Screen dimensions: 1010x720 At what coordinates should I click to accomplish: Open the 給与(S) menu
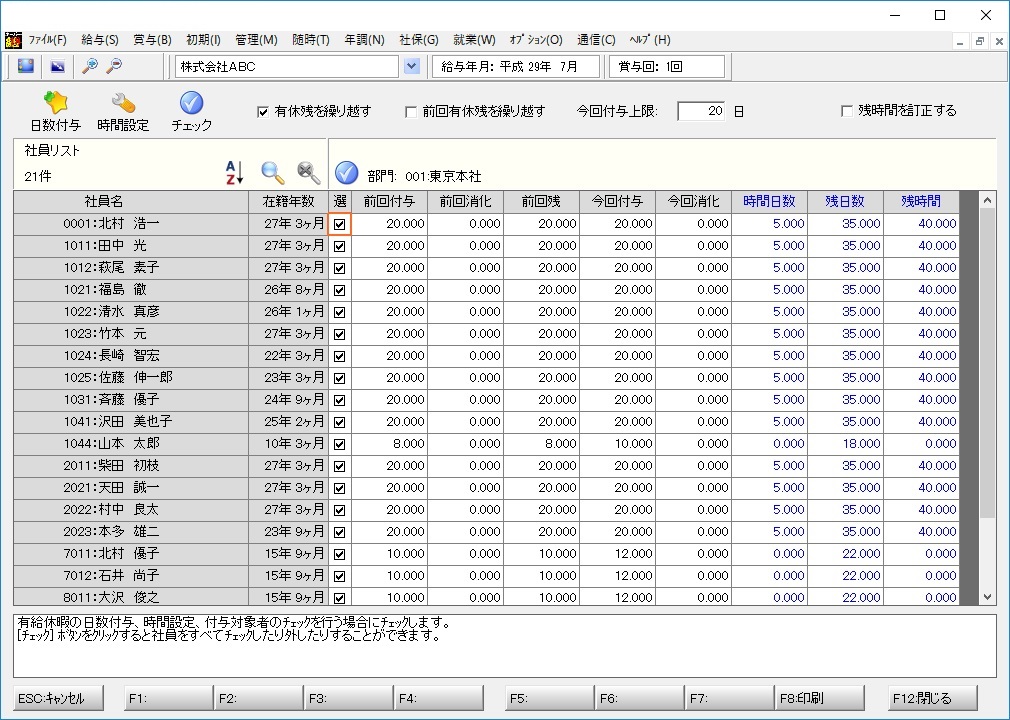pyautogui.click(x=100, y=40)
